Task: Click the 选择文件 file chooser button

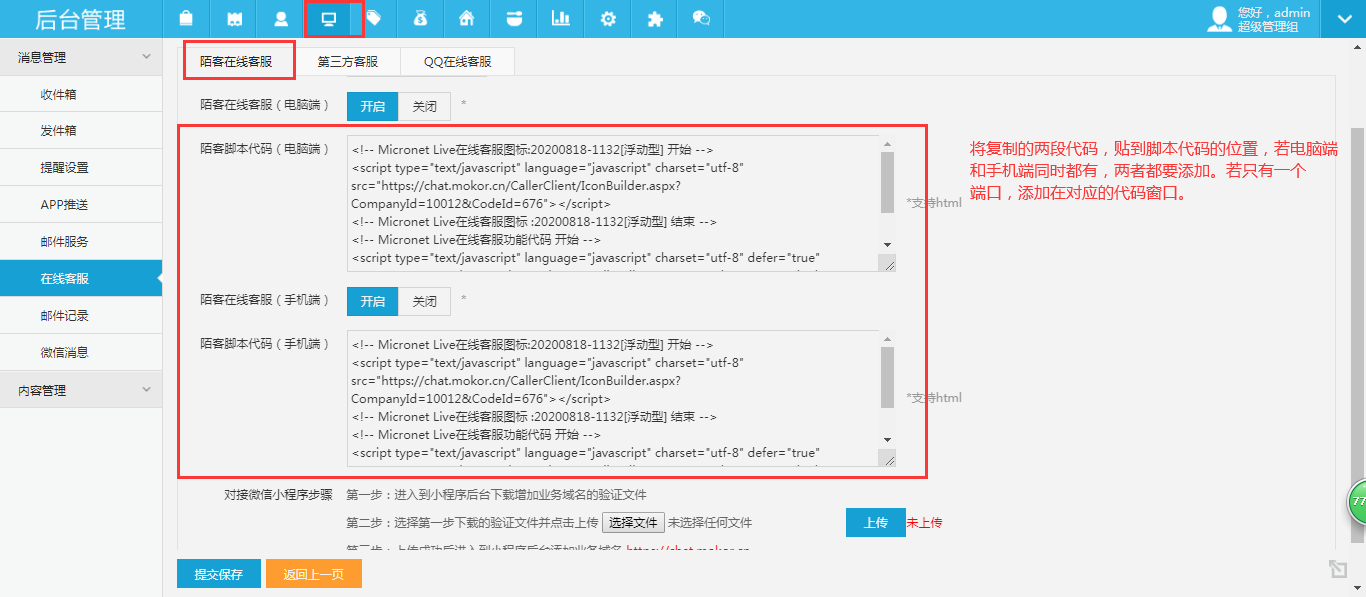Action: click(633, 522)
